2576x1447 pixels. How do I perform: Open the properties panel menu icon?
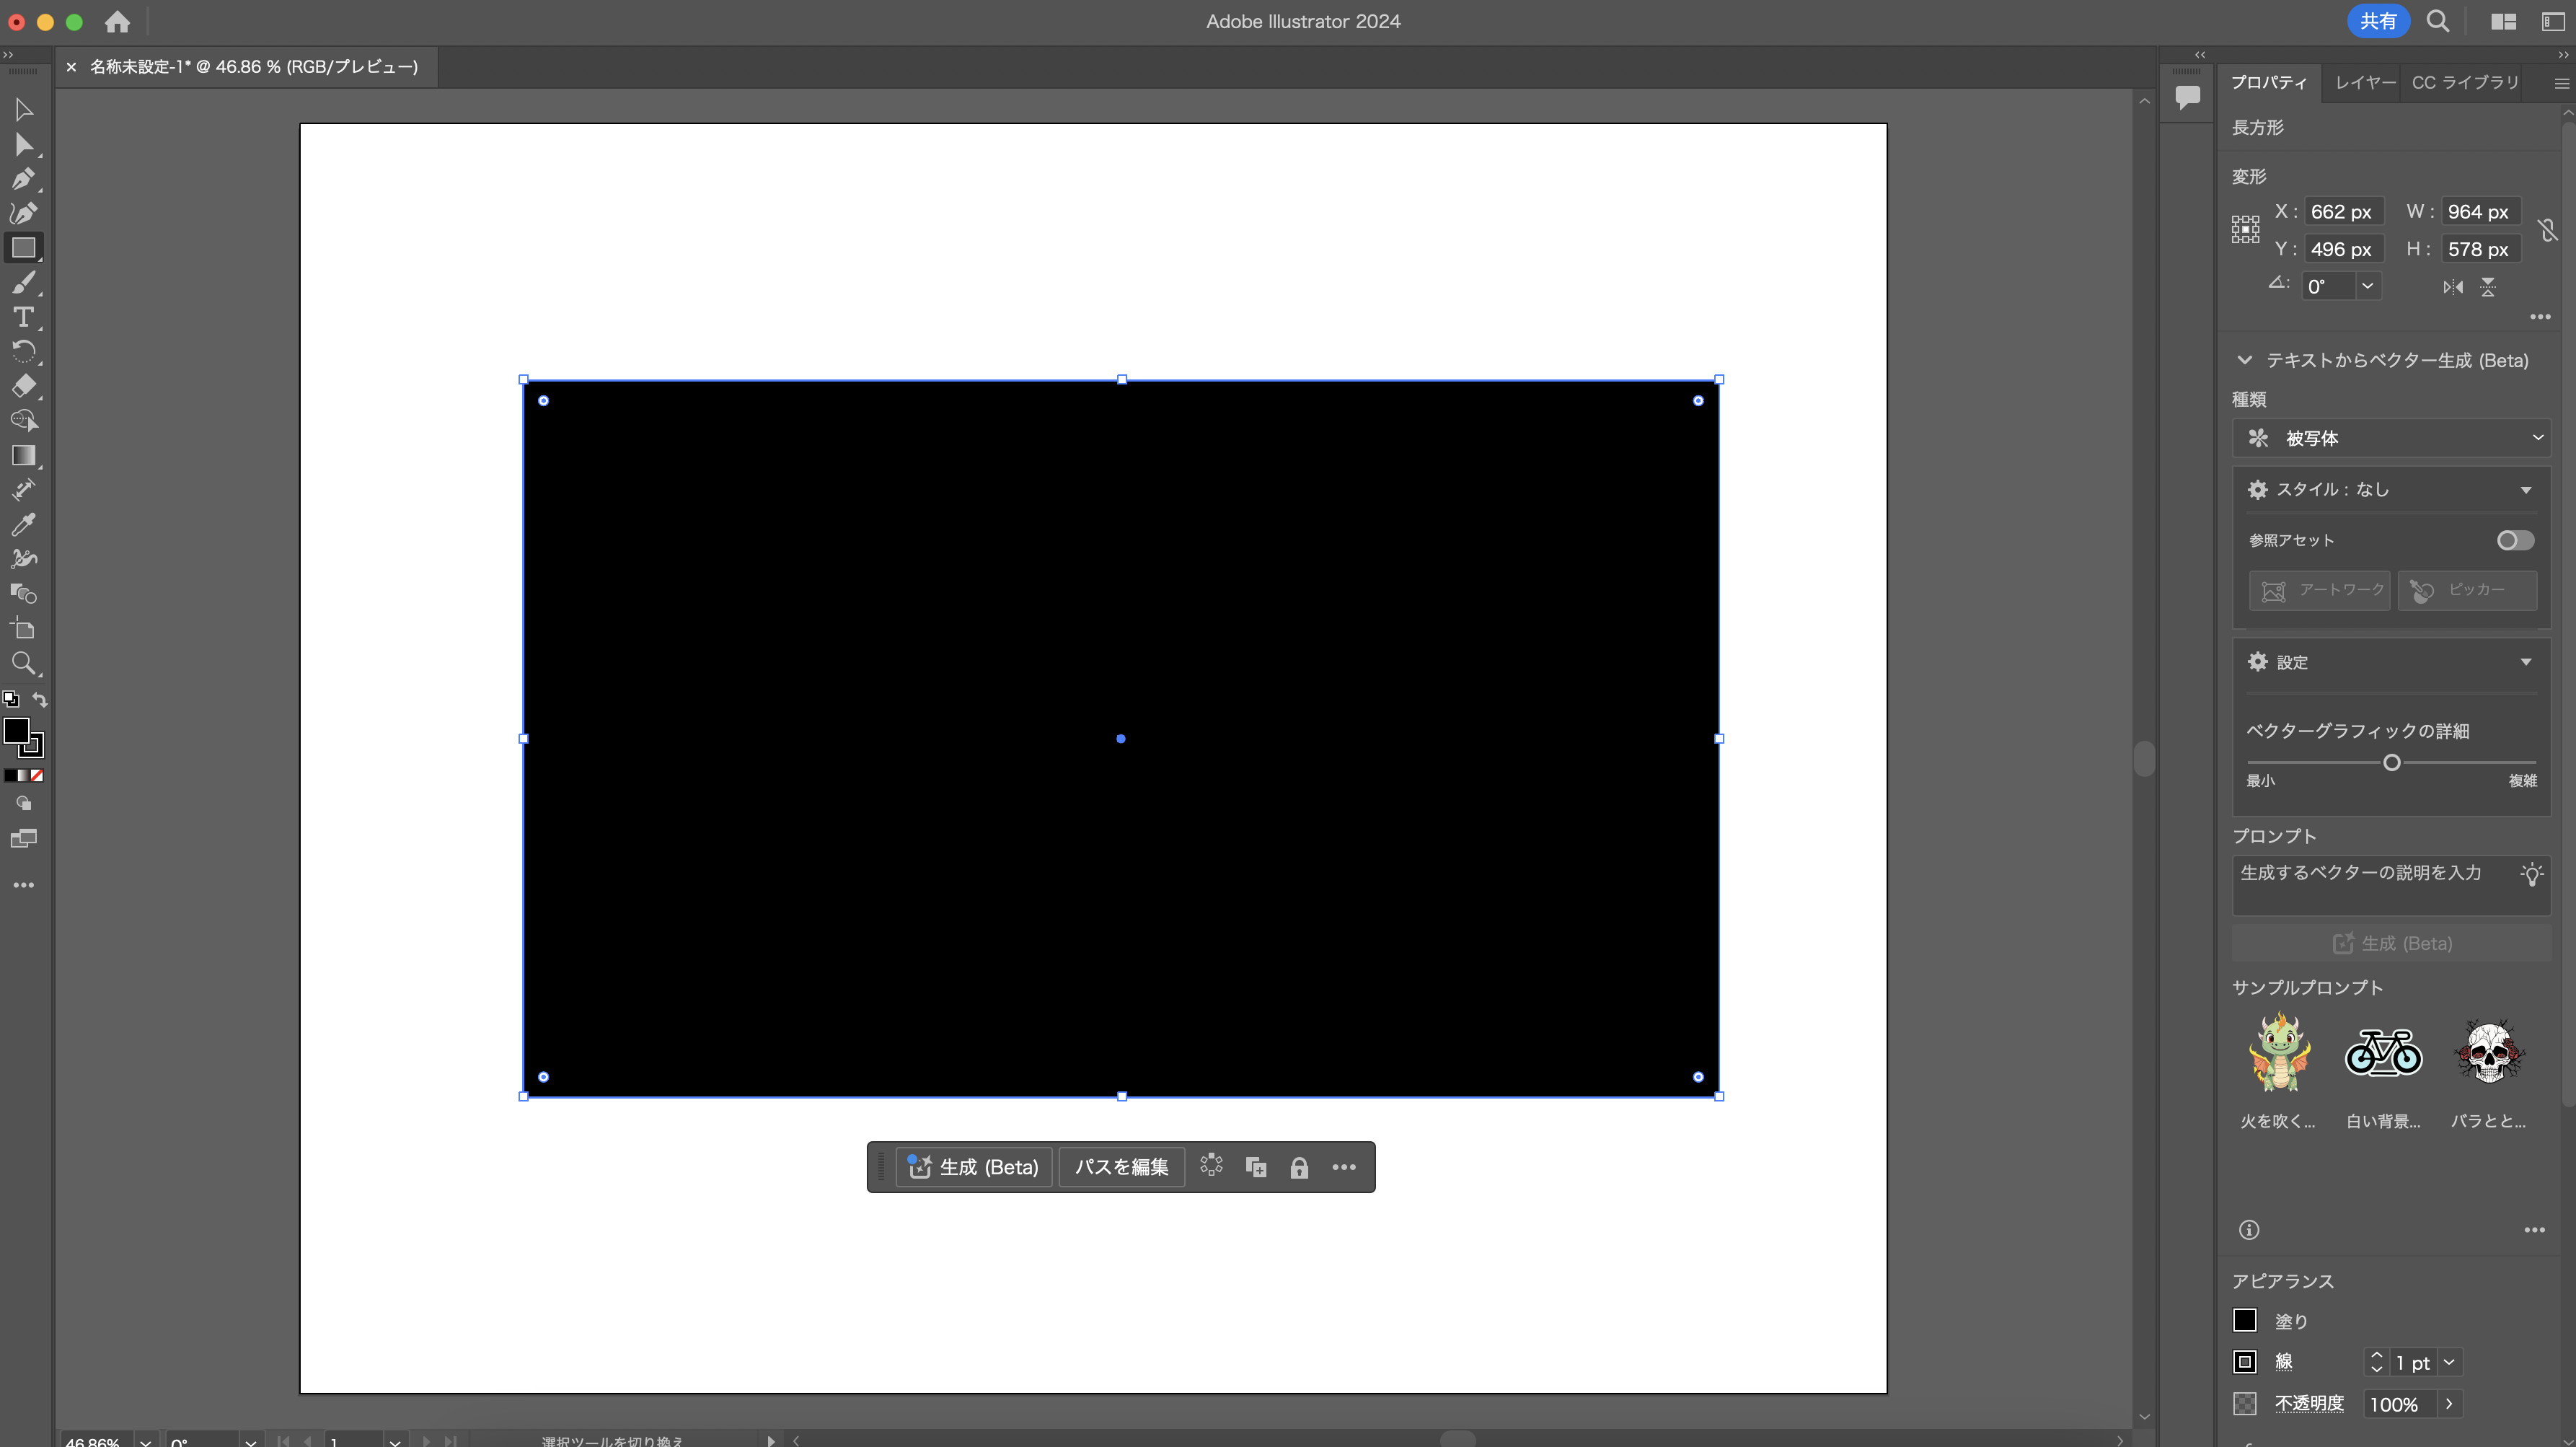(2561, 84)
